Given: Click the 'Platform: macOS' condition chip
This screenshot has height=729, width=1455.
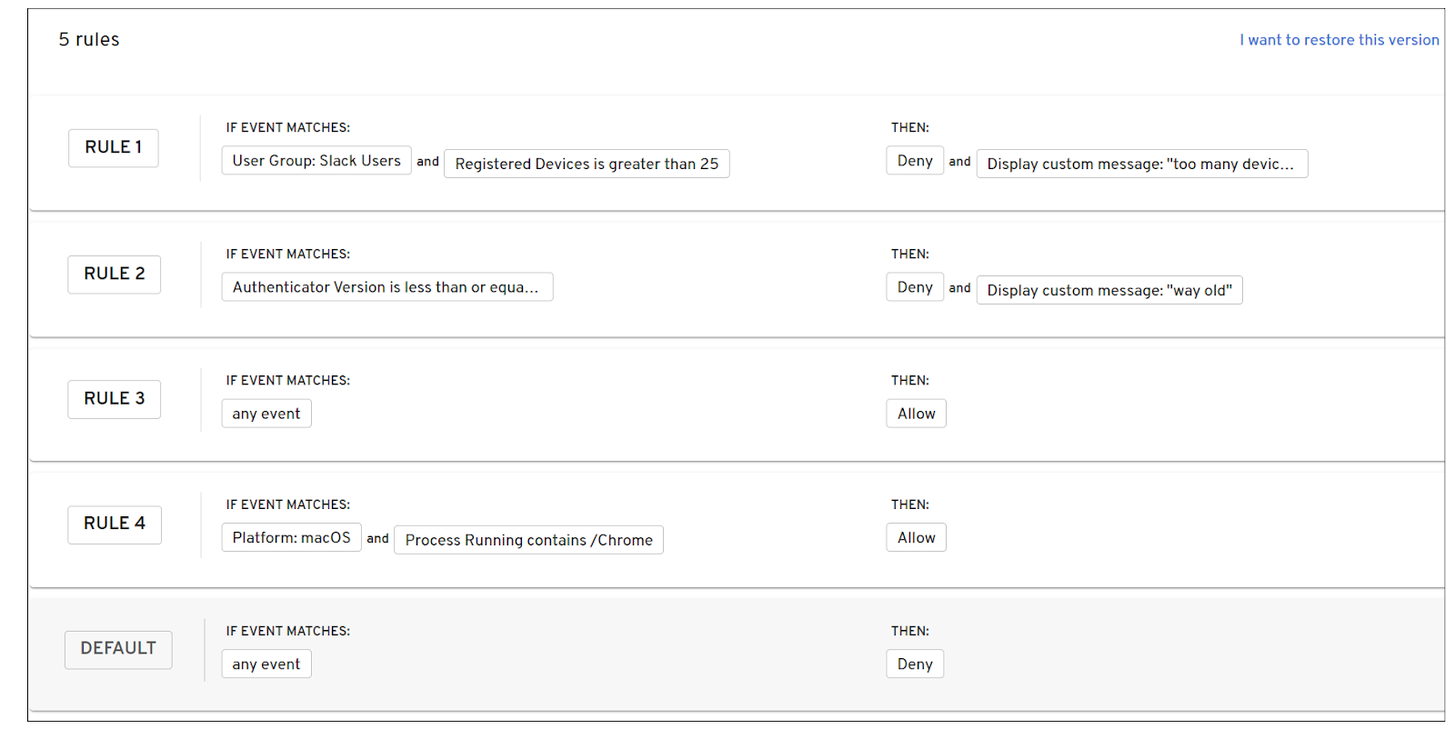Looking at the screenshot, I should tap(291, 538).
